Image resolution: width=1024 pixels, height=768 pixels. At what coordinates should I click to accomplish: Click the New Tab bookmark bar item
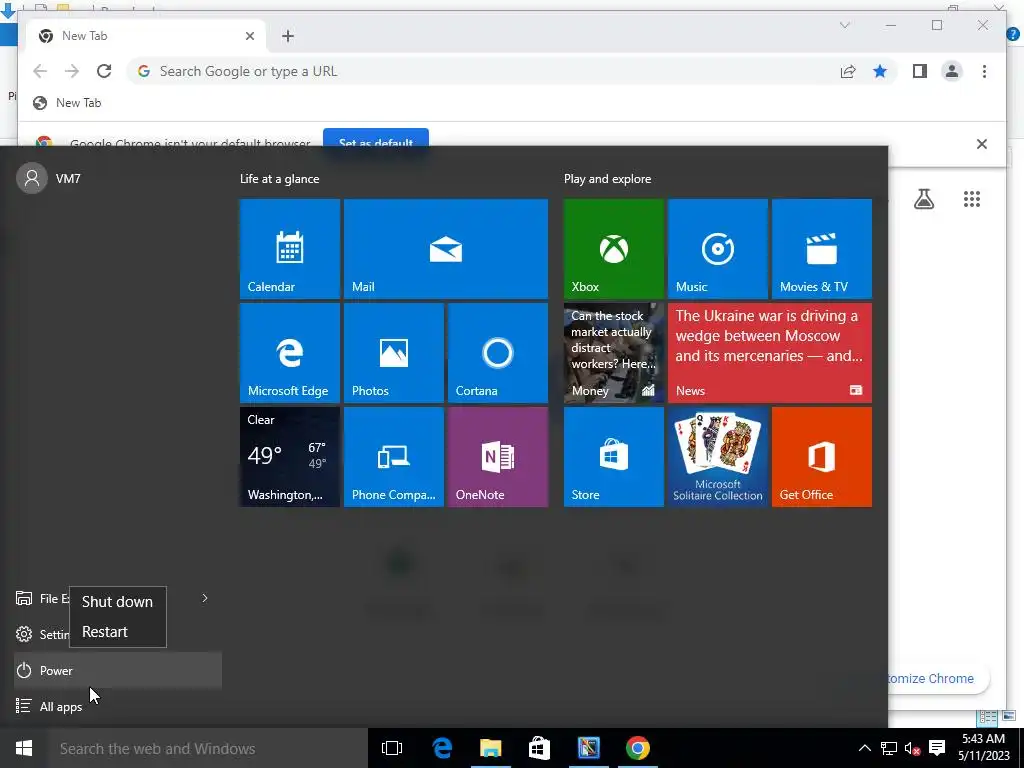67,103
